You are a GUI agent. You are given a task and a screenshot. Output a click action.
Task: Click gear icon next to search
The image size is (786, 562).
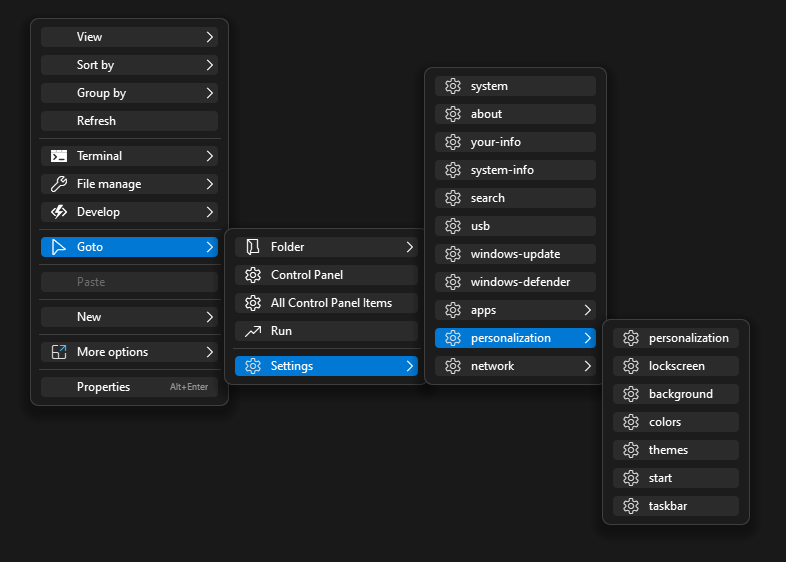[453, 198]
